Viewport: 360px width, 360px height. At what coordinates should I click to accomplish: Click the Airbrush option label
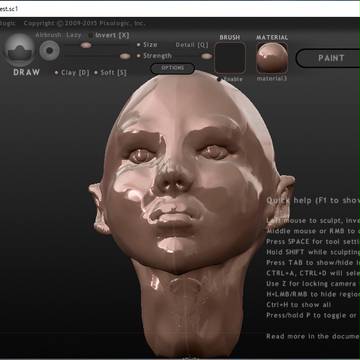pyautogui.click(x=49, y=35)
